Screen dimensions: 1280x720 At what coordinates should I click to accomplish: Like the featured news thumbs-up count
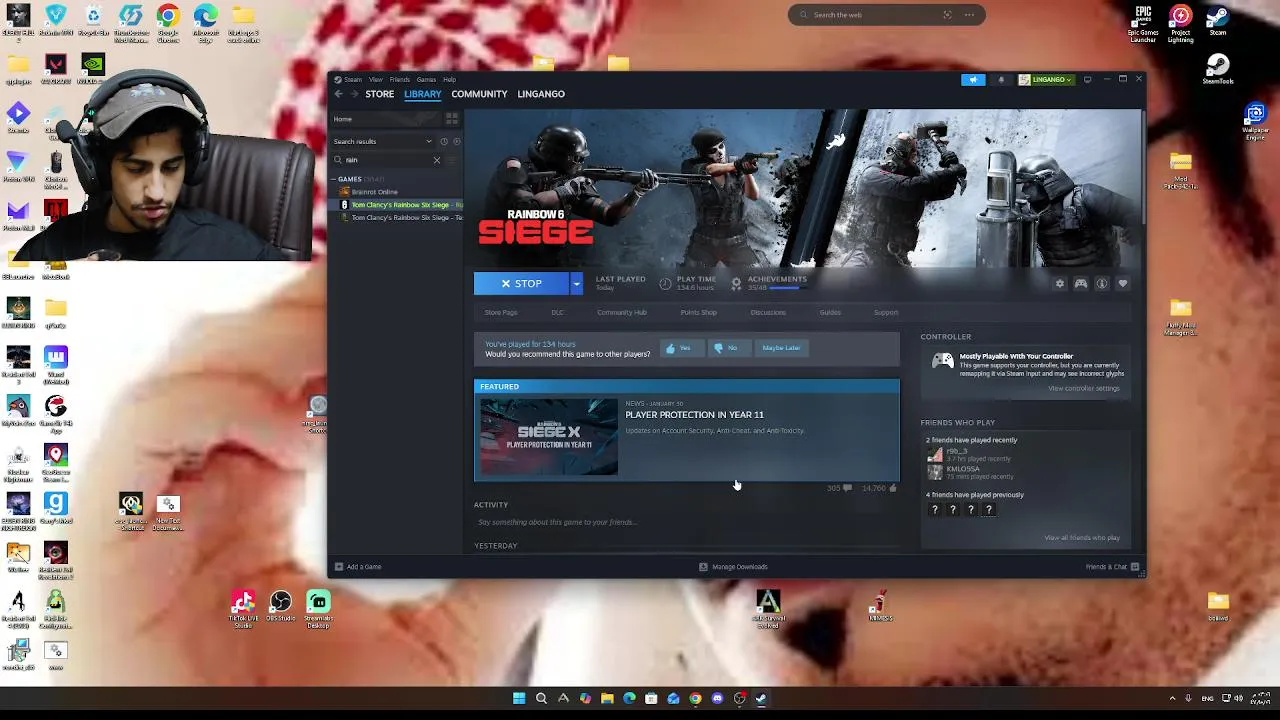[879, 488]
